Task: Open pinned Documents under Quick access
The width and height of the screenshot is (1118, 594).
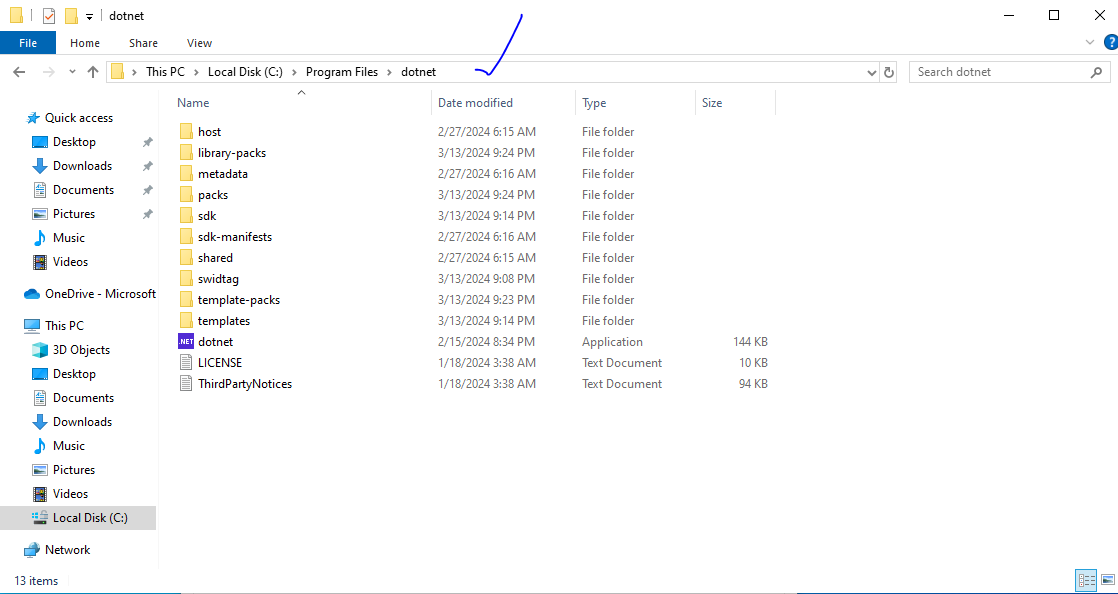Action: [83, 190]
